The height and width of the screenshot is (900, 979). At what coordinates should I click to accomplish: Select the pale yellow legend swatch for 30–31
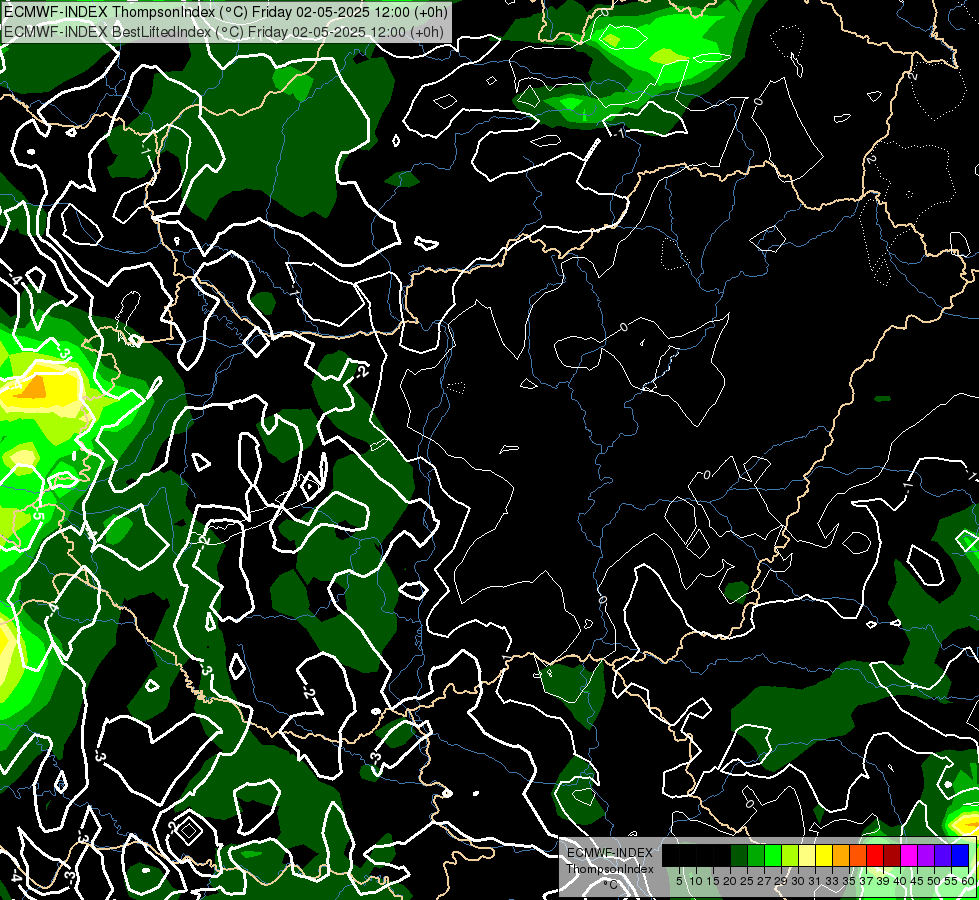coord(807,855)
